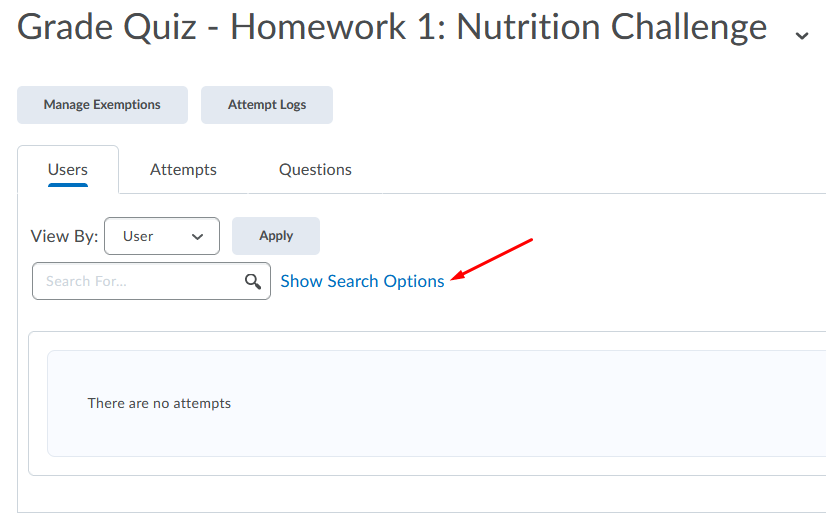Switch to the Attempts tab

tap(183, 170)
